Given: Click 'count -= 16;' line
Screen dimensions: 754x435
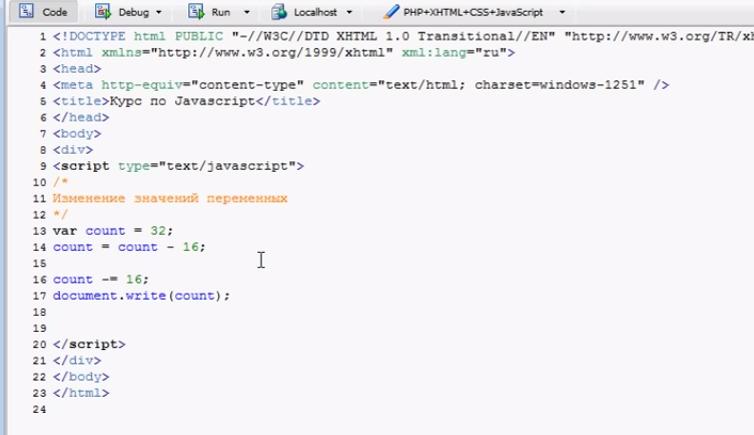Looking at the screenshot, I should coord(101,279).
